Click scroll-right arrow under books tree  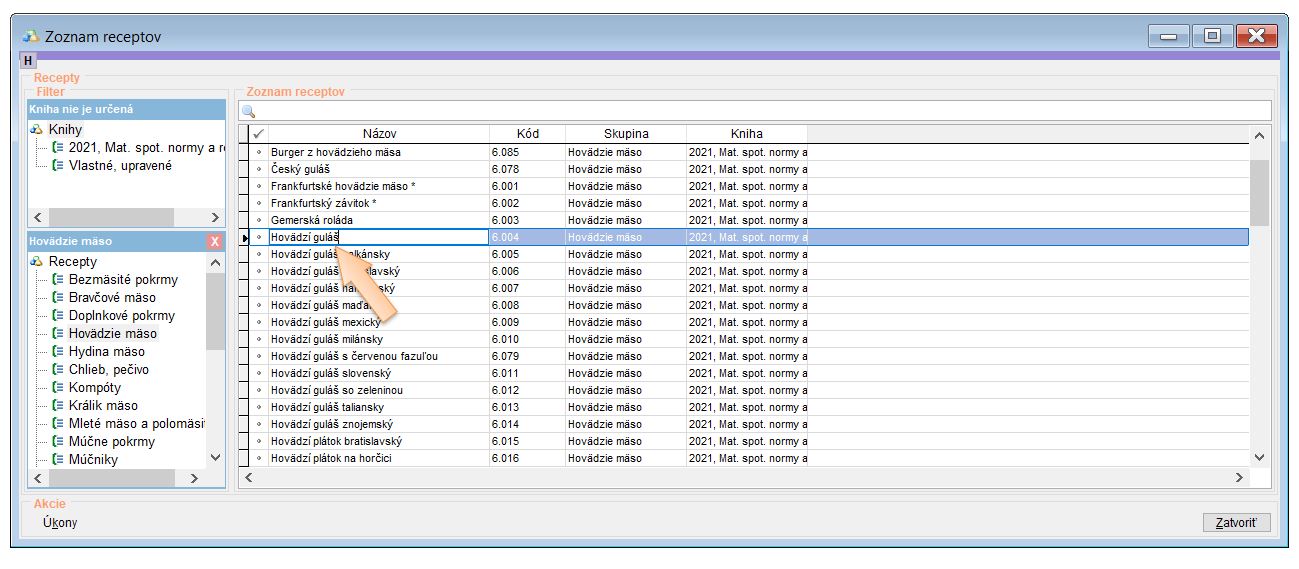tap(214, 217)
